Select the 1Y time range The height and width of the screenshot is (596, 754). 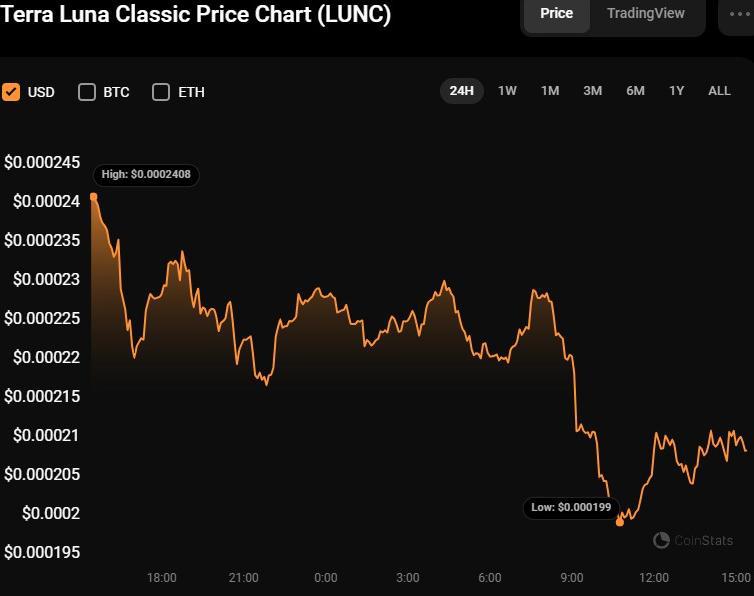[677, 91]
